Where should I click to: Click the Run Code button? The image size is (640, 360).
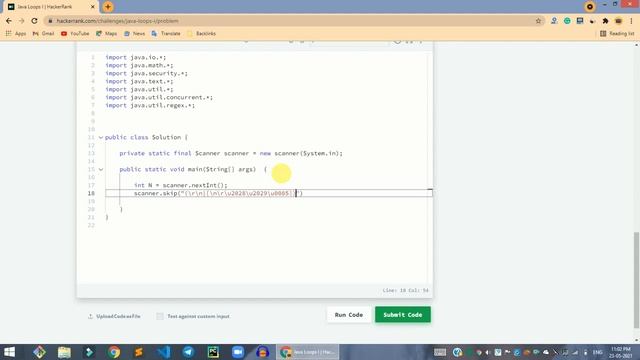pos(349,315)
